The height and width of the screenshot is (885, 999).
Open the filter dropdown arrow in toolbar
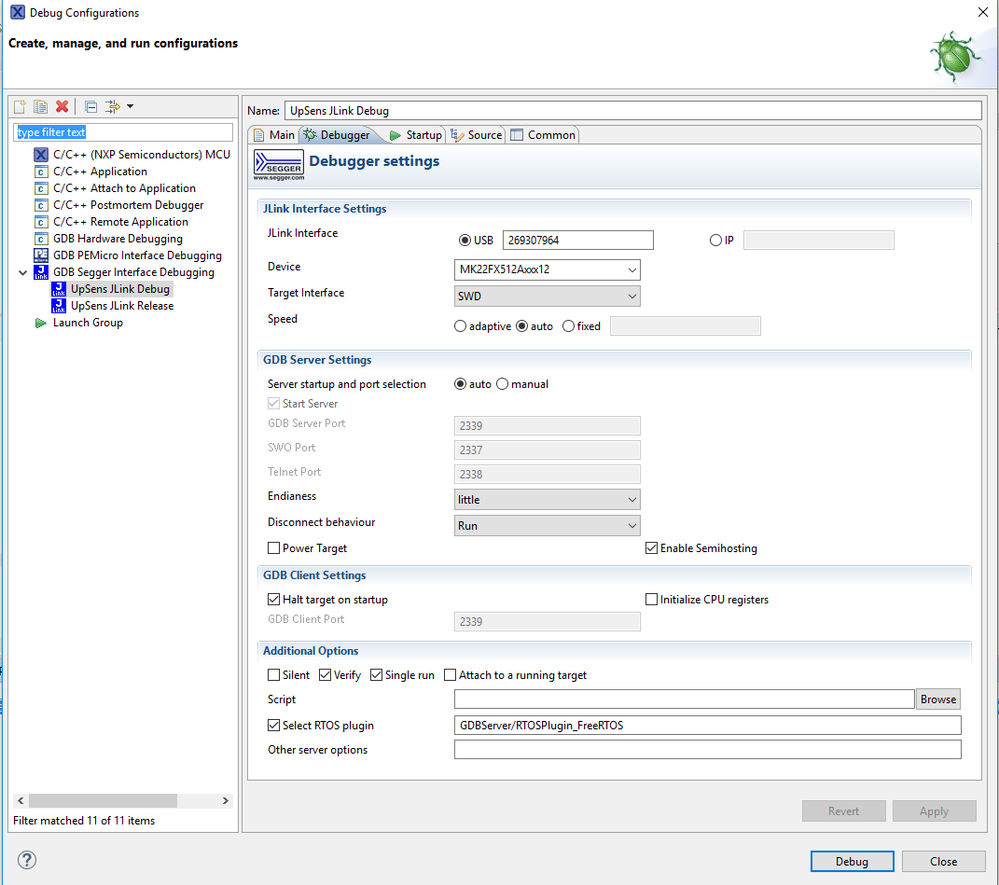click(x=130, y=106)
